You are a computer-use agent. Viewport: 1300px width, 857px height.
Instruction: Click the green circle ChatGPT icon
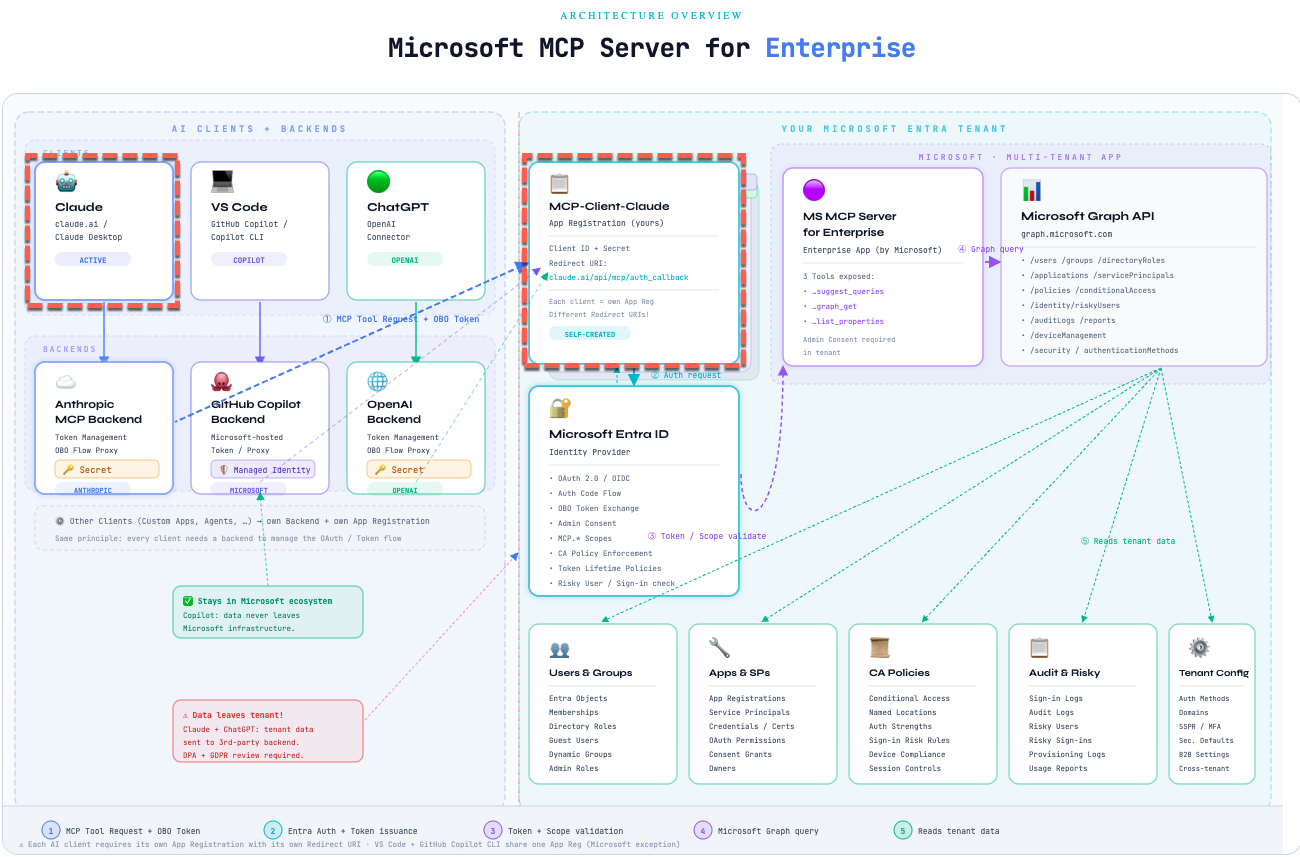378,182
